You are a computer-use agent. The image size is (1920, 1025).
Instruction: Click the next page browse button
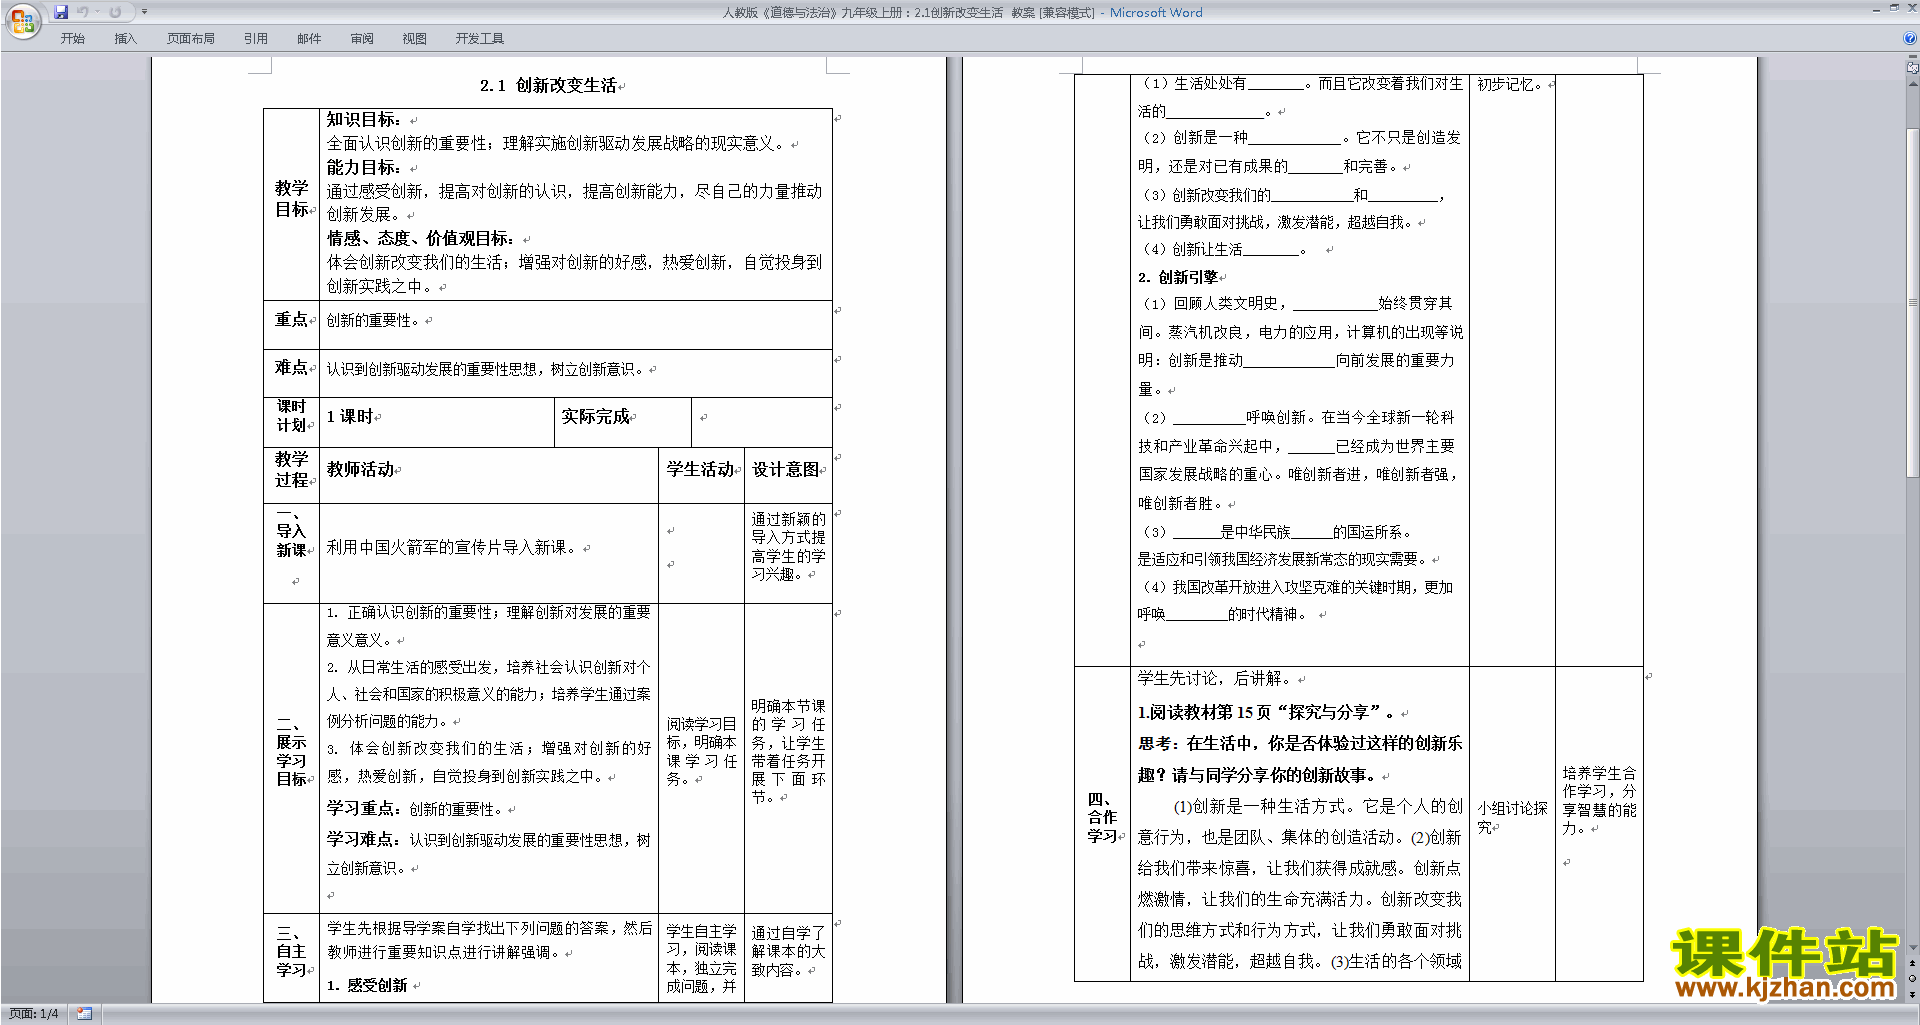point(1913,994)
